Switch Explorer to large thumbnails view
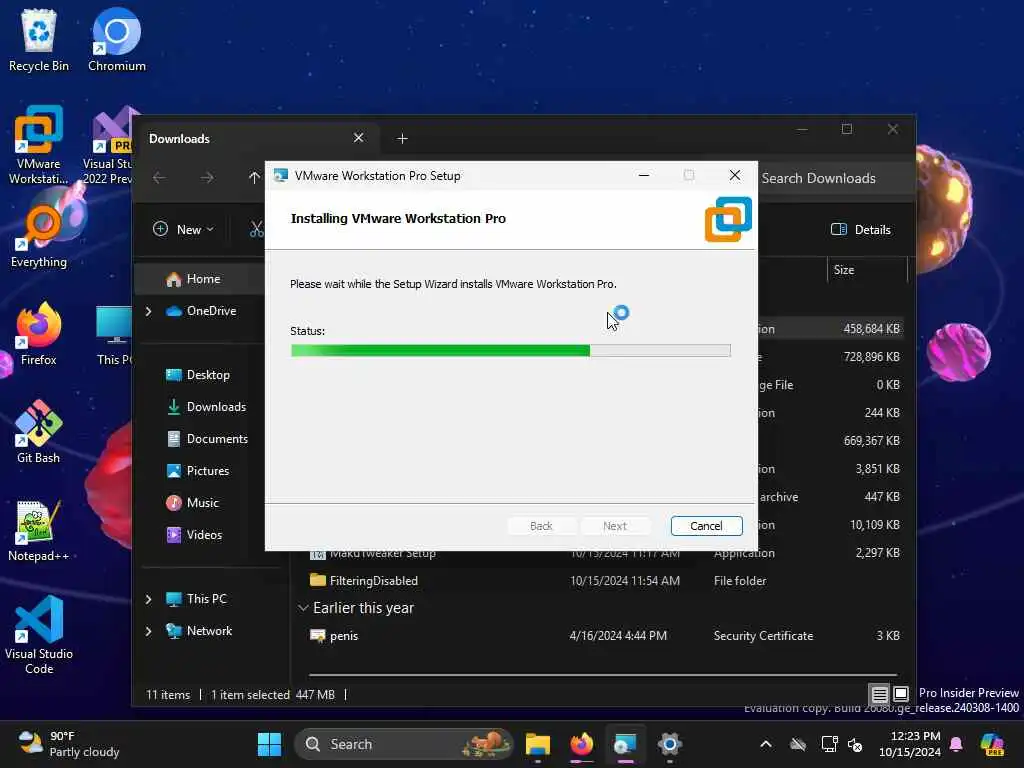Viewport: 1024px width, 768px height. click(901, 694)
